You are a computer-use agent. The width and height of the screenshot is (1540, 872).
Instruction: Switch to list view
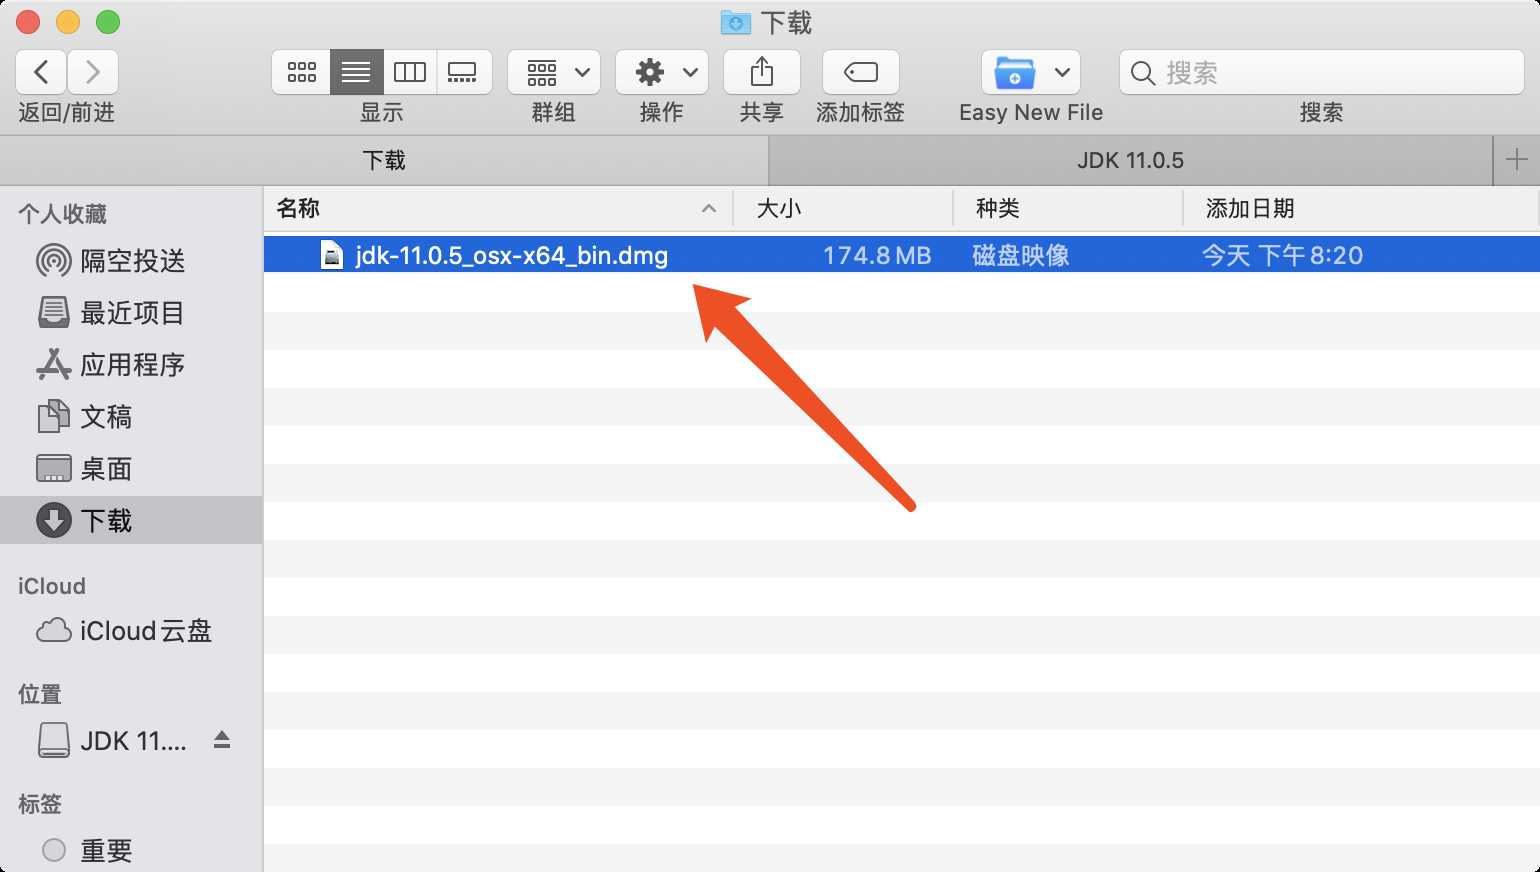click(x=356, y=72)
